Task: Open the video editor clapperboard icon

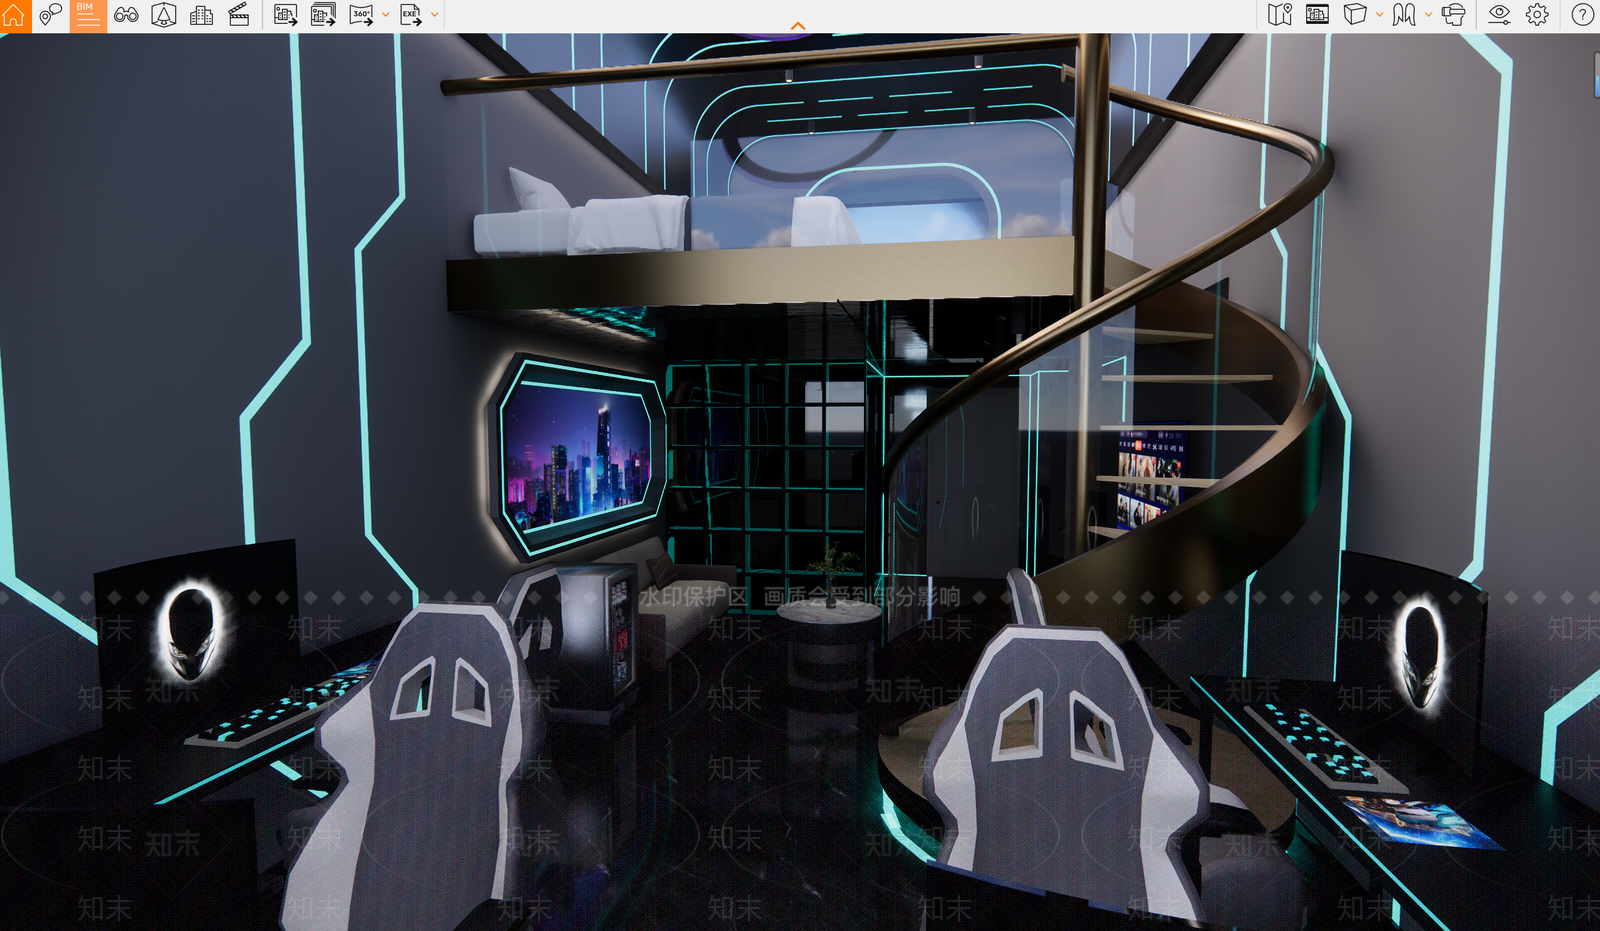Action: (239, 15)
